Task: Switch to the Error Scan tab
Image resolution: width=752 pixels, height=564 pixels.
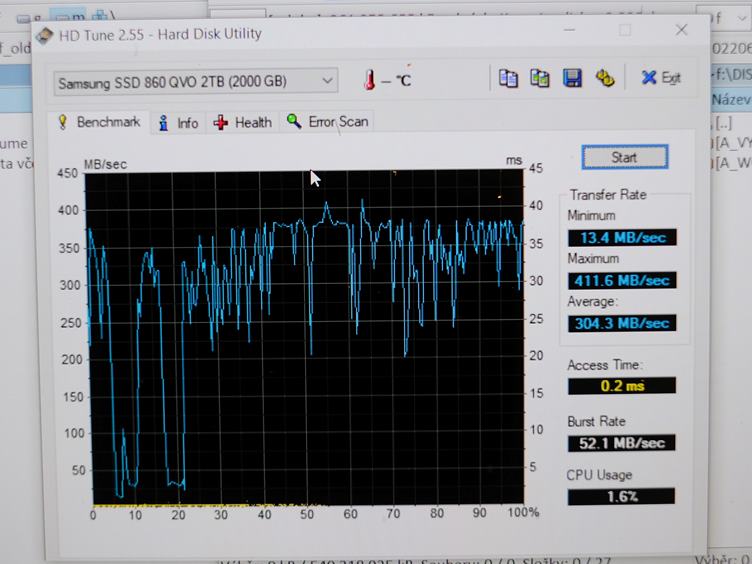Action: click(x=327, y=122)
